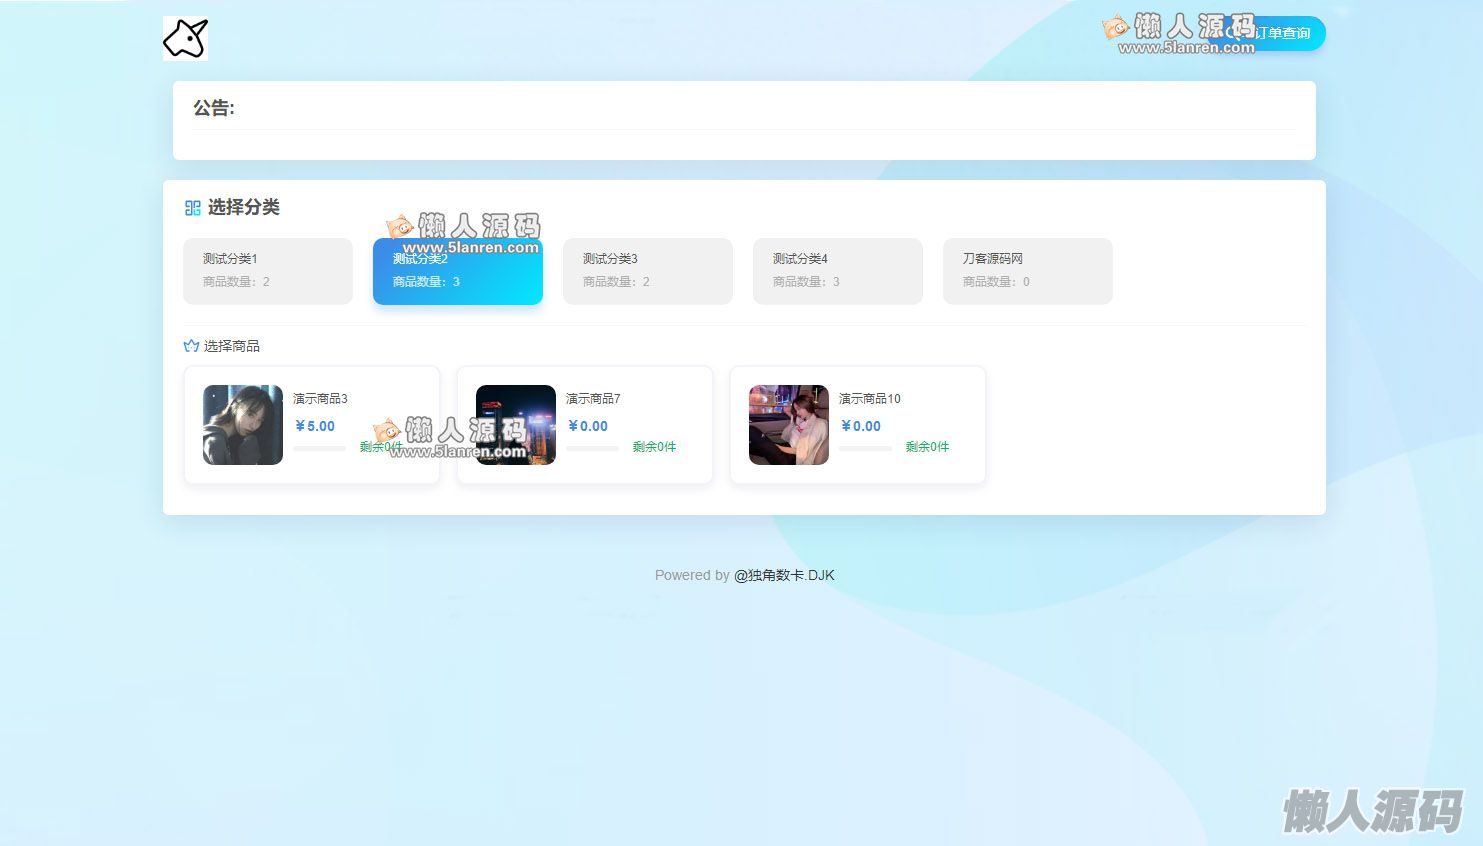Switch to the 测试分类3 category

[x=647, y=271]
